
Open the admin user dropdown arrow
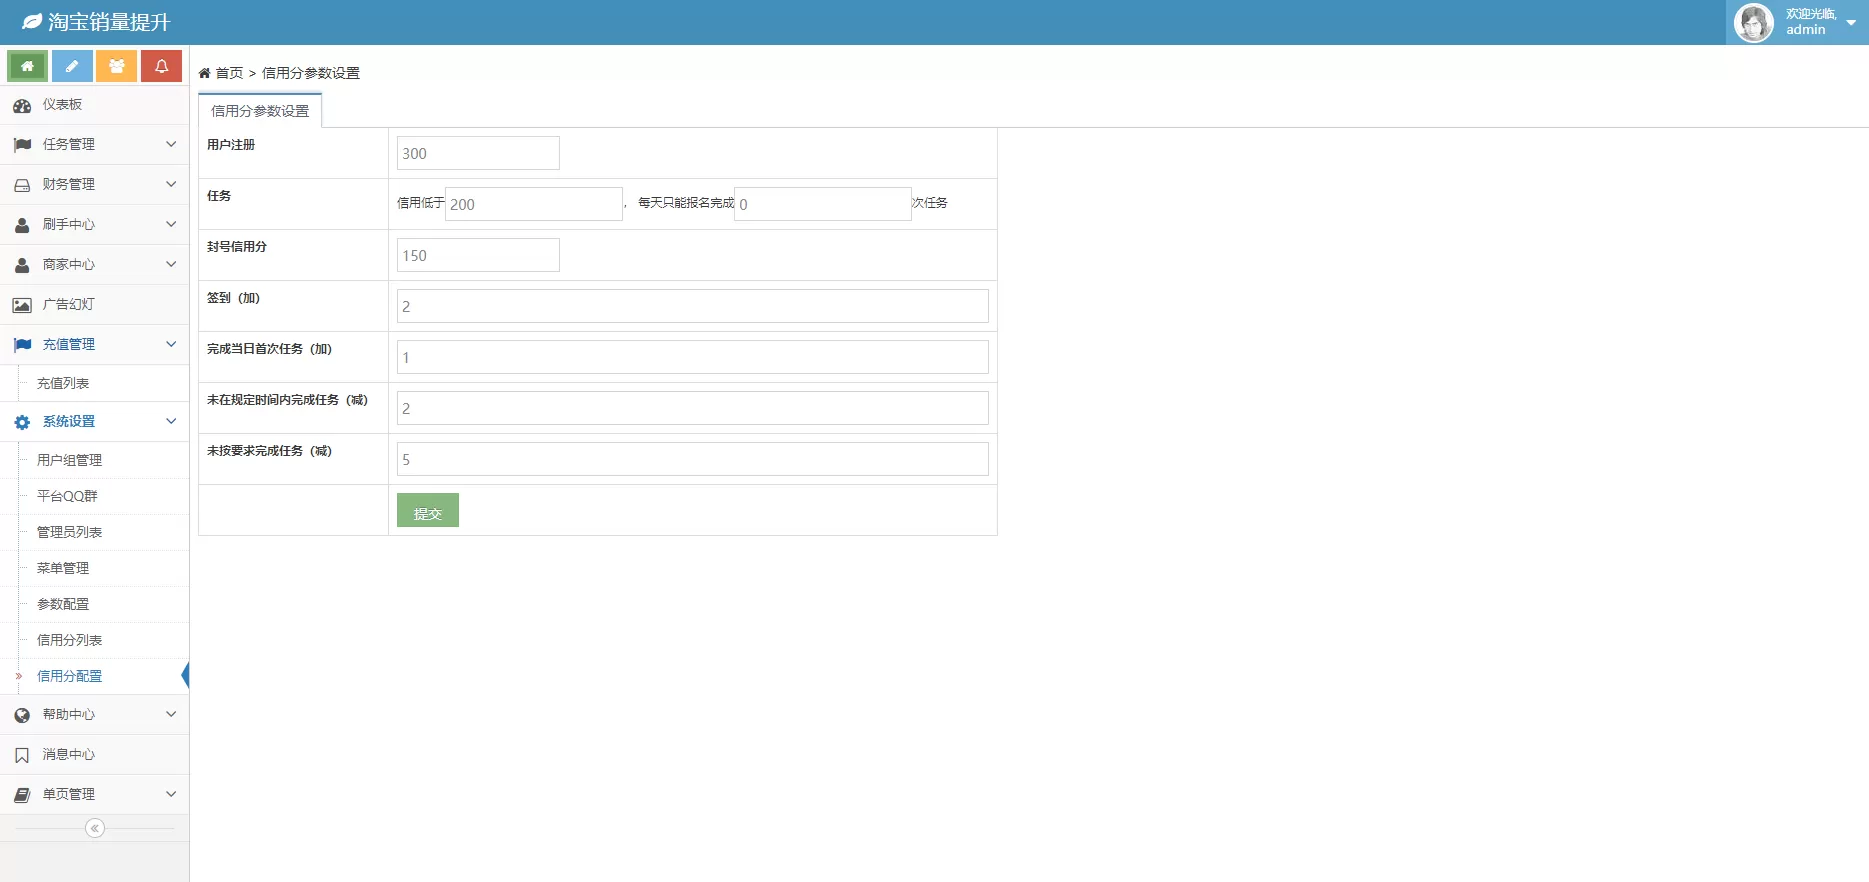pos(1851,22)
